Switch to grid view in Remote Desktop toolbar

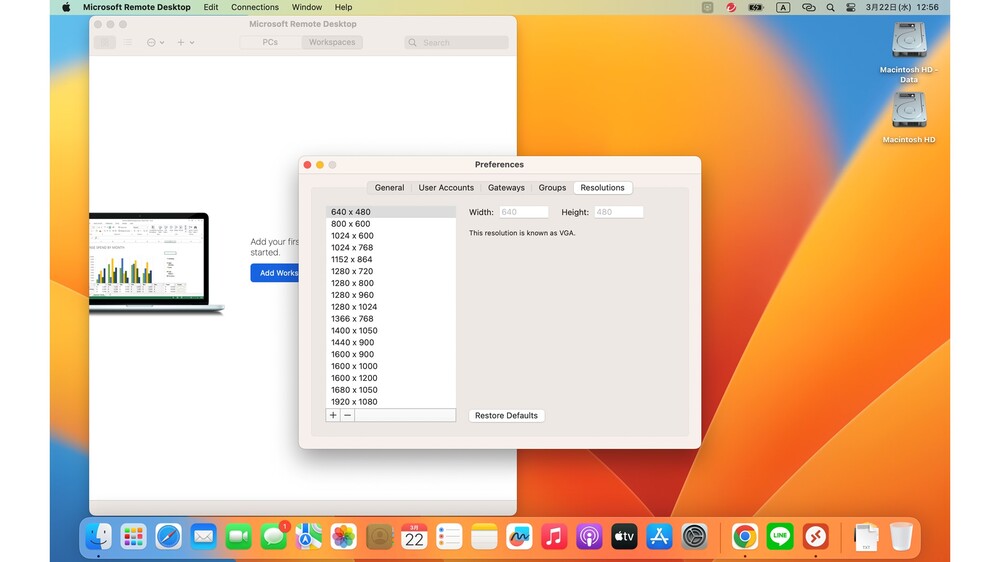tap(105, 43)
